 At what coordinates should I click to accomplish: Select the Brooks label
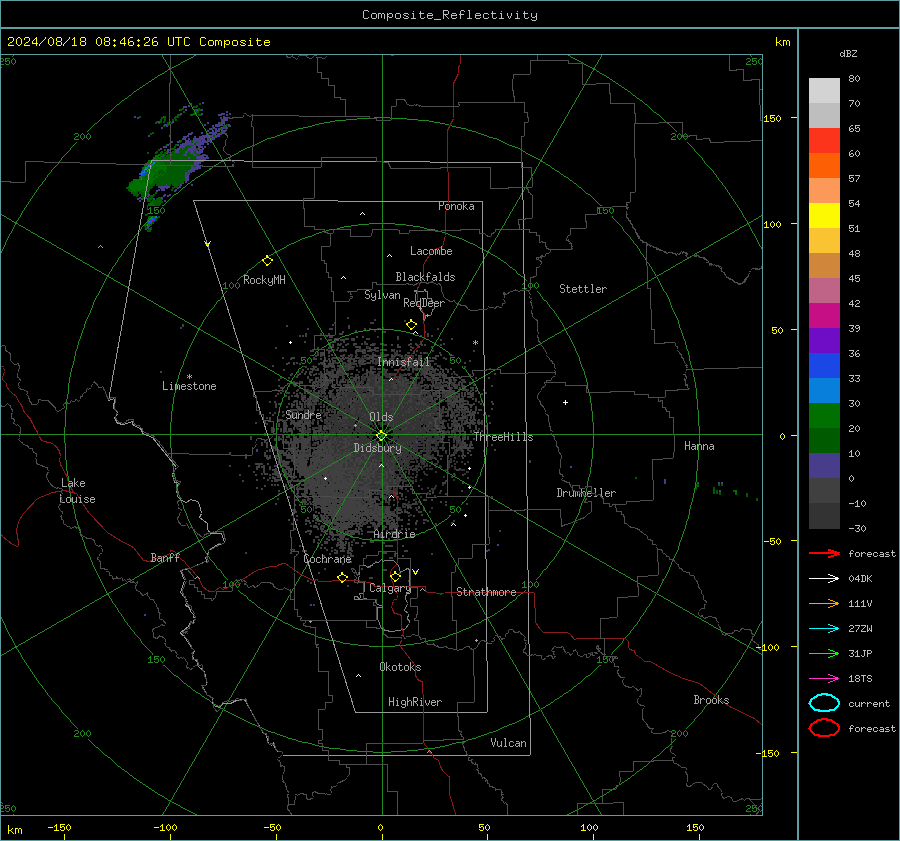click(711, 700)
